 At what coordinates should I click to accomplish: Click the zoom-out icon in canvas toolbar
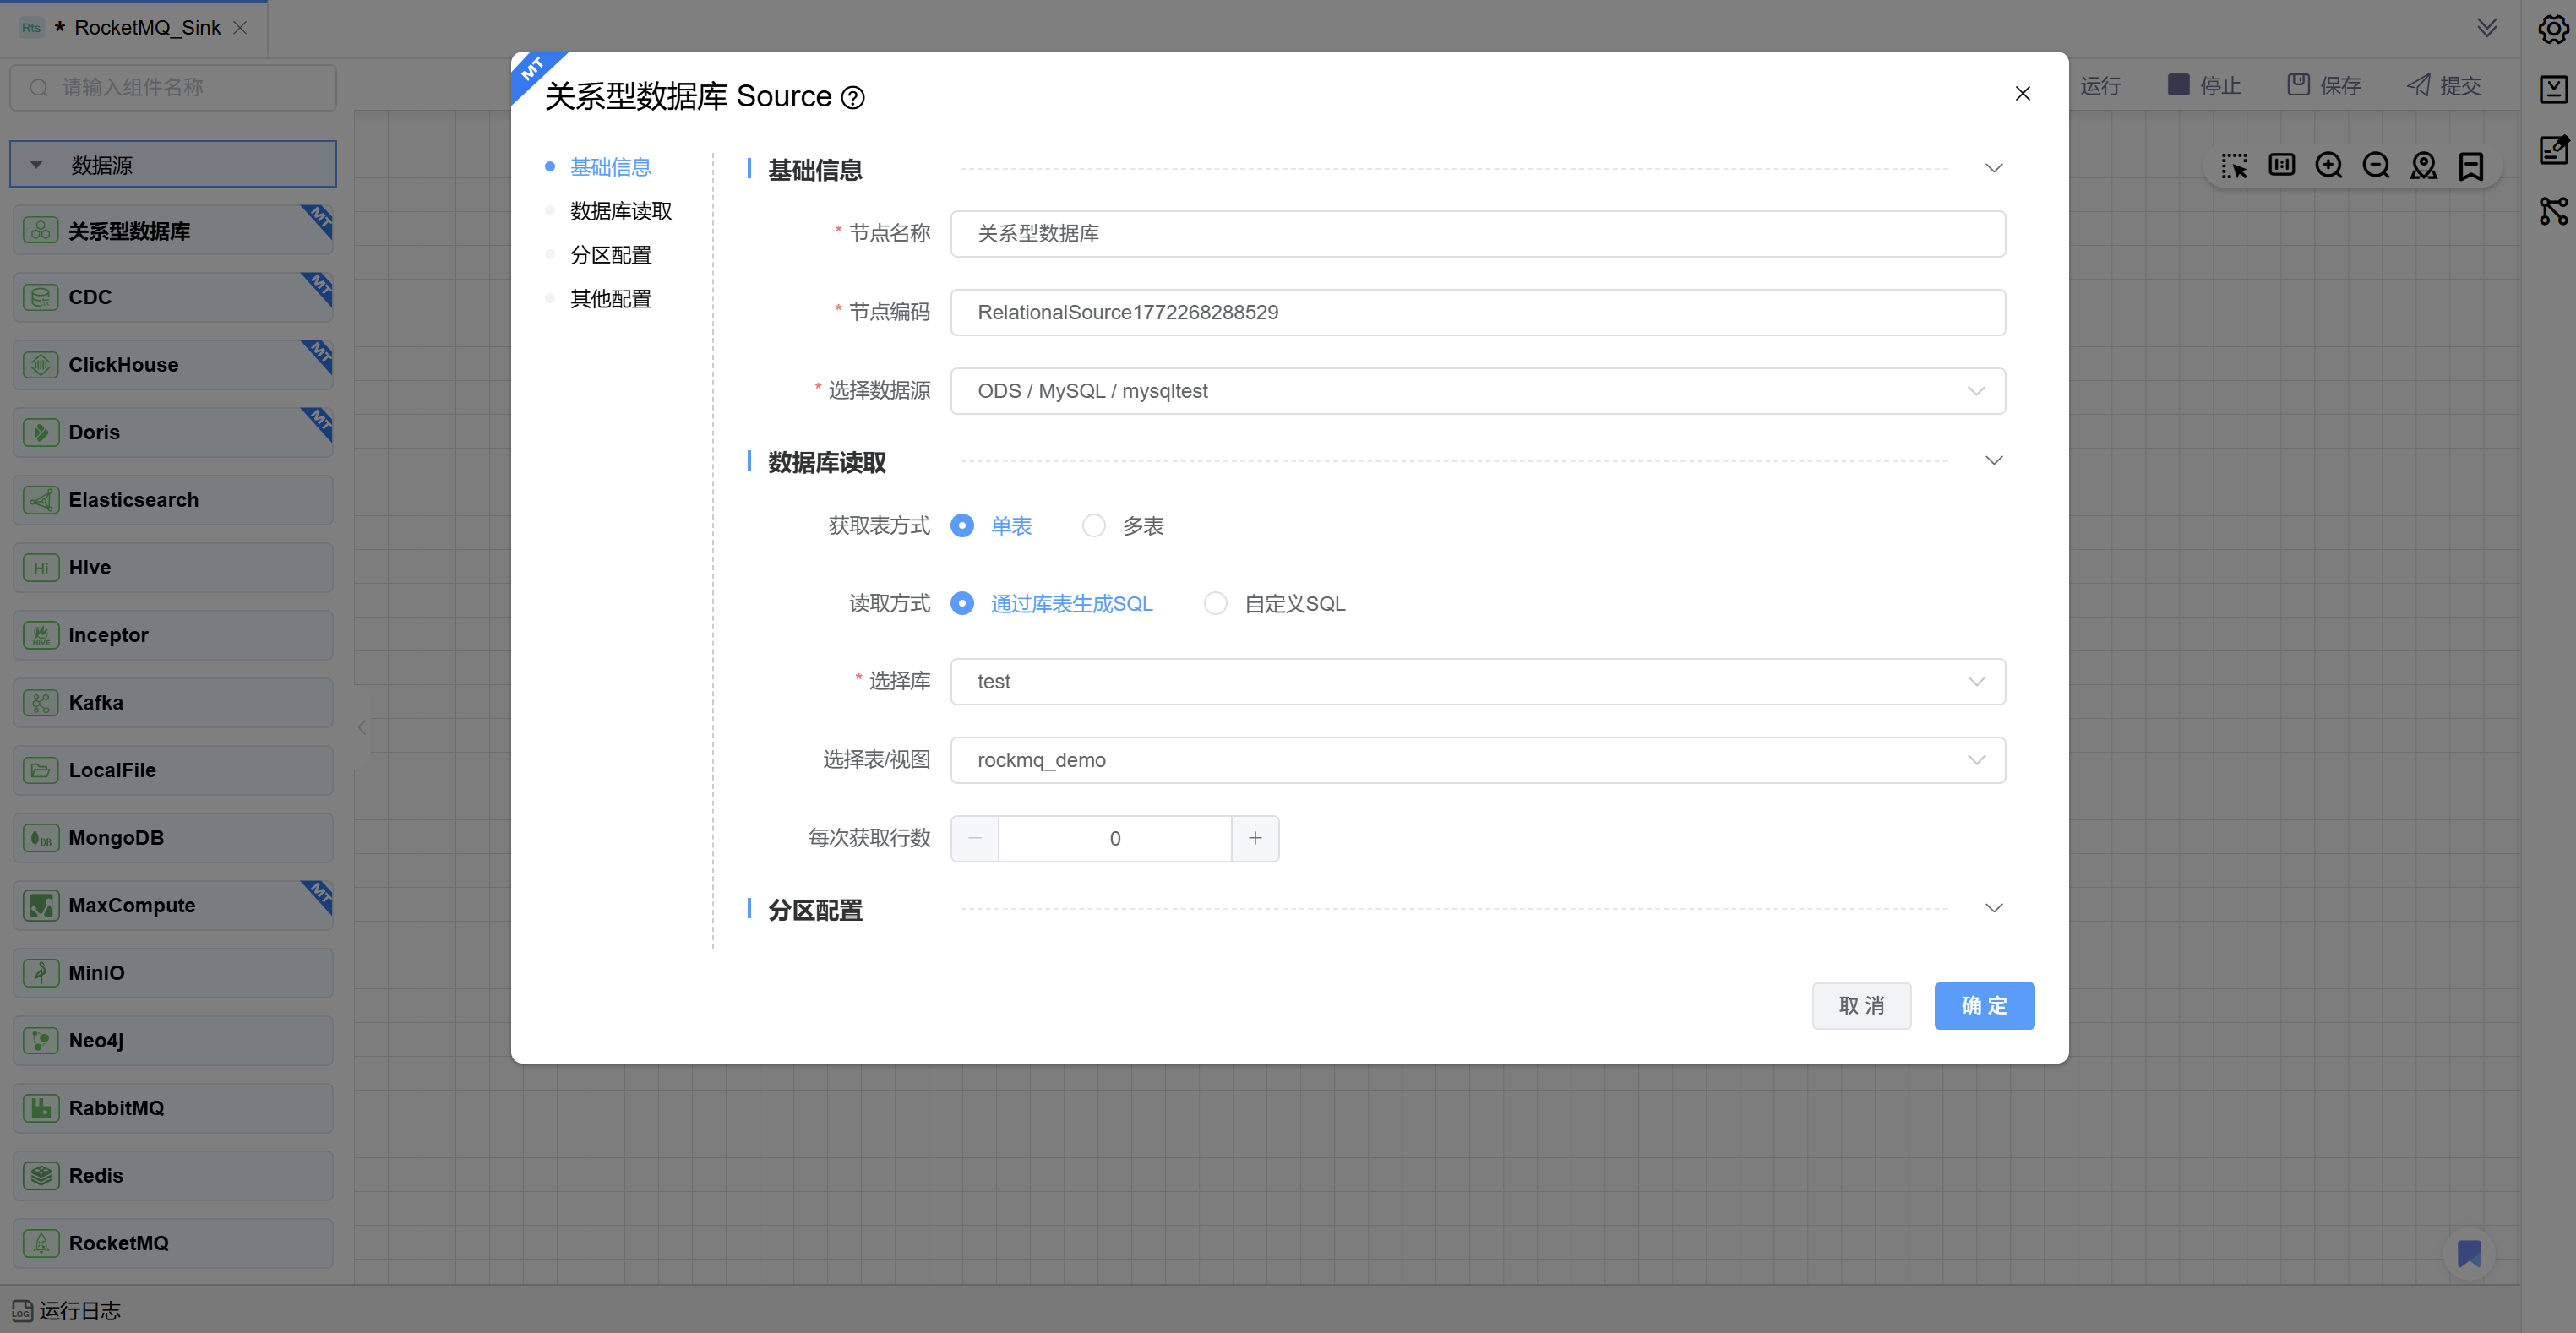coord(2375,165)
